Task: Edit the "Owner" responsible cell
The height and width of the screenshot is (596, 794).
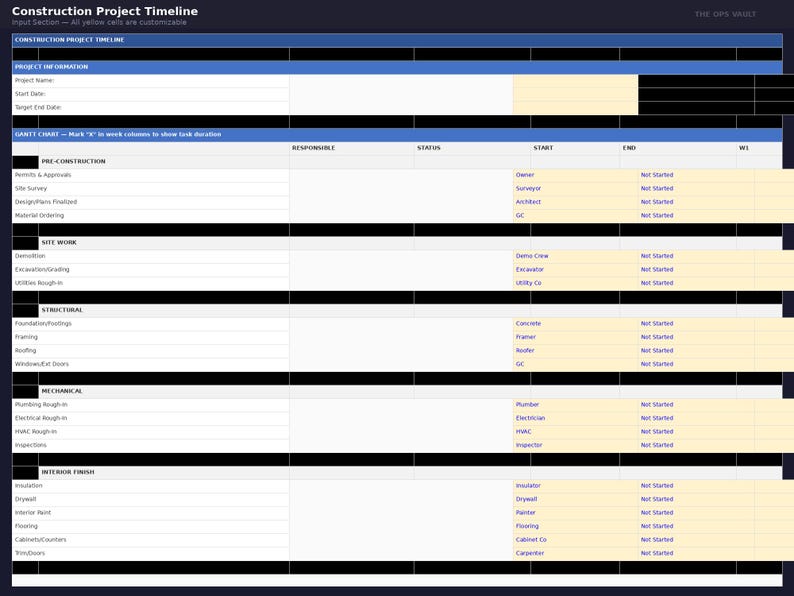Action: 575,175
